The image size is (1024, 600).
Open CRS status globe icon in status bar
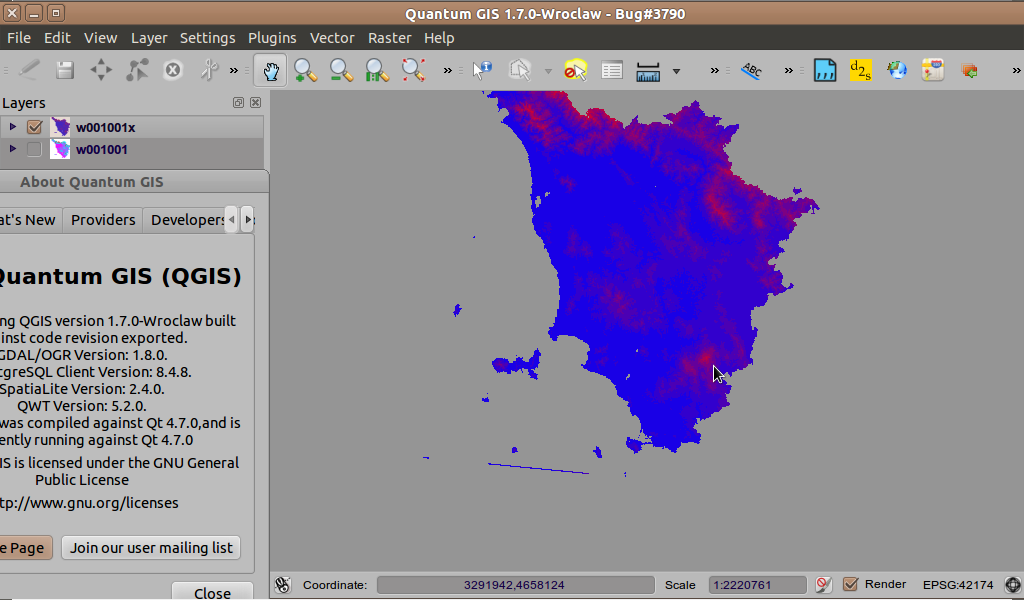(1012, 585)
